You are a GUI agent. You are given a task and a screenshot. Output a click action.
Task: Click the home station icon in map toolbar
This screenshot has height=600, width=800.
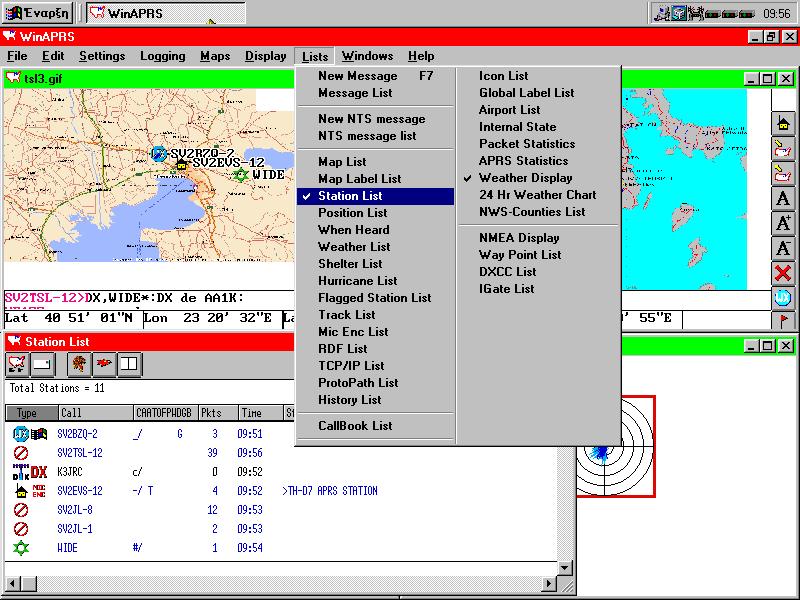point(783,123)
